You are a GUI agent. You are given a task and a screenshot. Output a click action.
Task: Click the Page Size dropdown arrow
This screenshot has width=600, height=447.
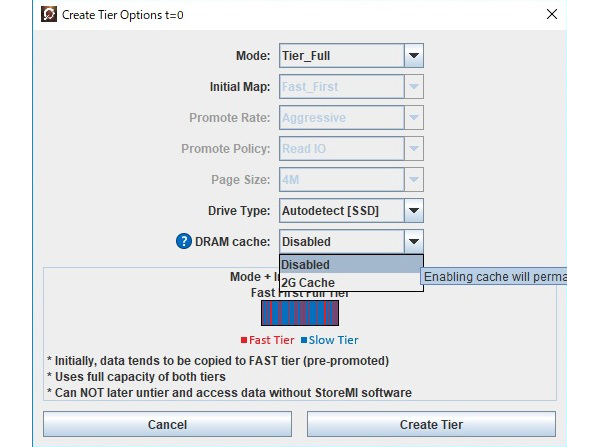point(414,179)
